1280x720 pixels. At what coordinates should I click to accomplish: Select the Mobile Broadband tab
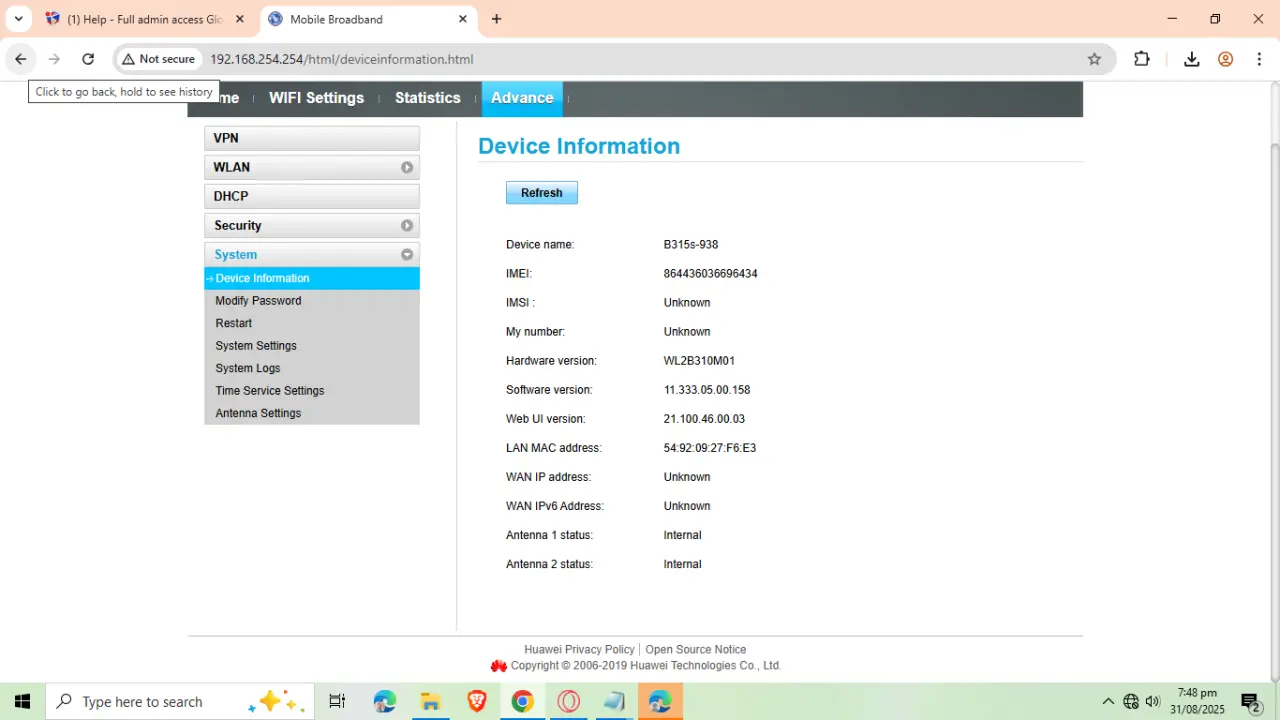(x=368, y=19)
